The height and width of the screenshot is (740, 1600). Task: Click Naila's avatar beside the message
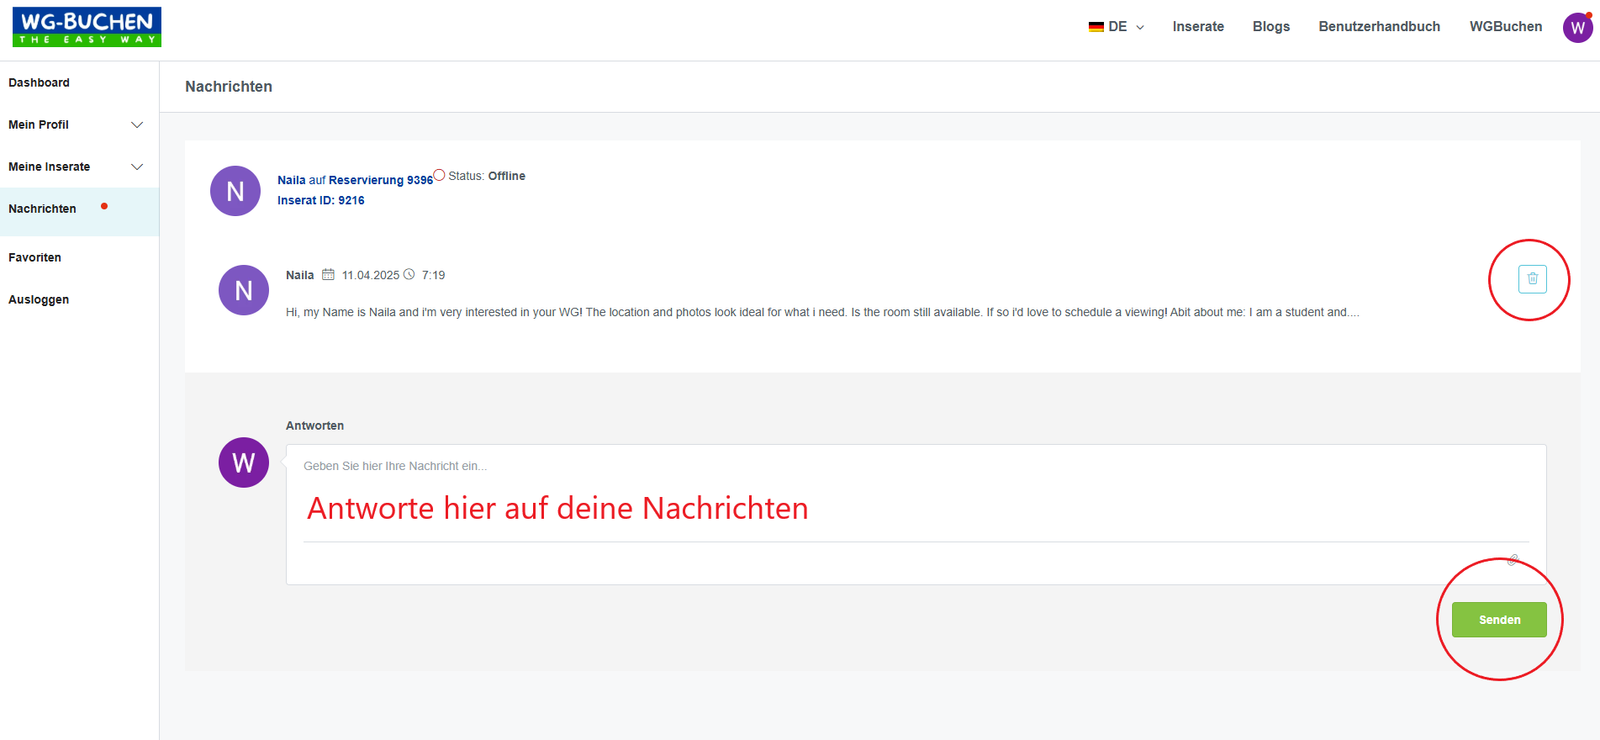click(244, 290)
